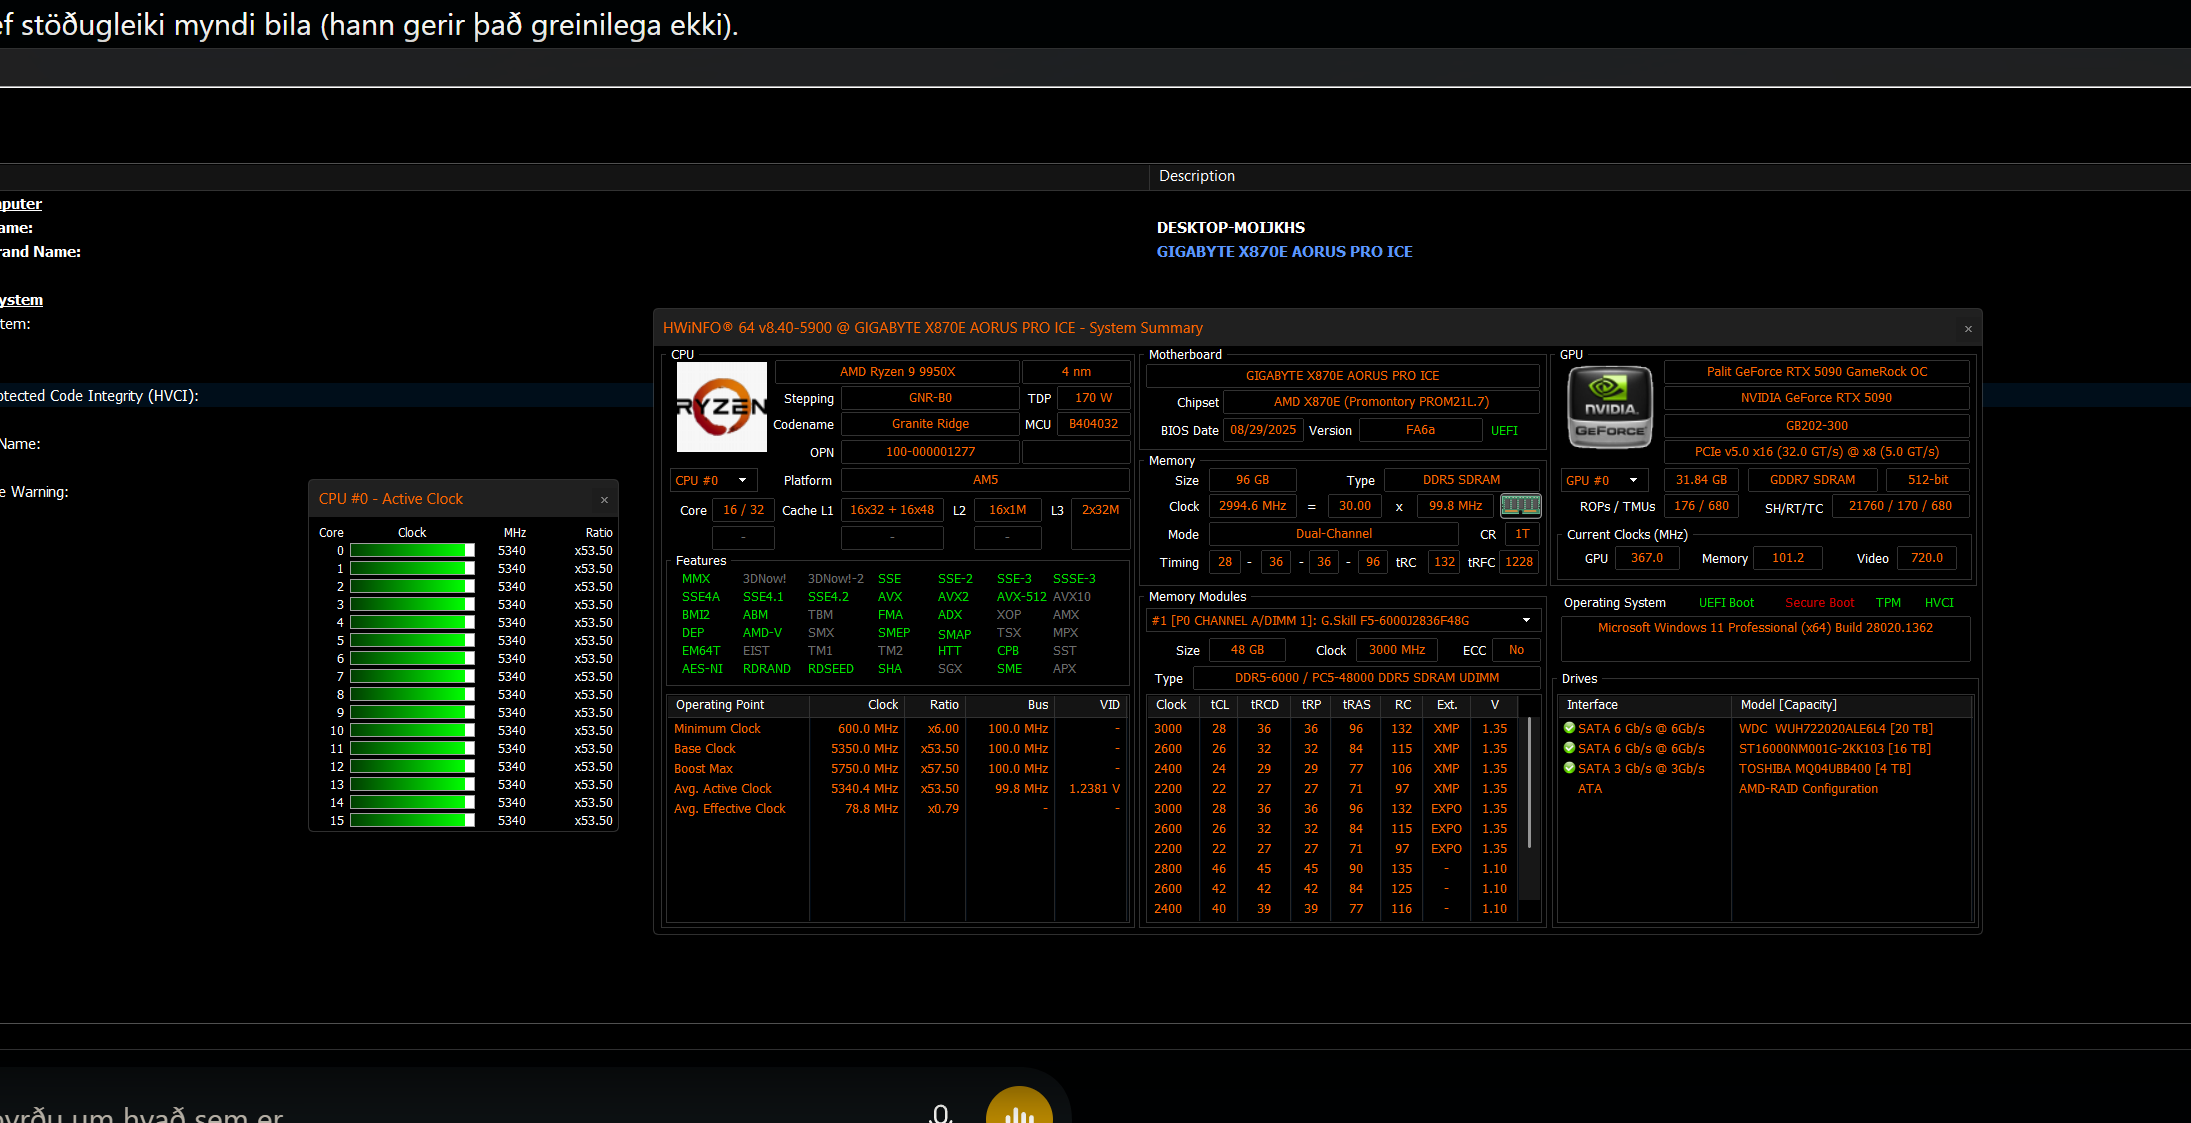Click the Description column header

[1196, 176]
